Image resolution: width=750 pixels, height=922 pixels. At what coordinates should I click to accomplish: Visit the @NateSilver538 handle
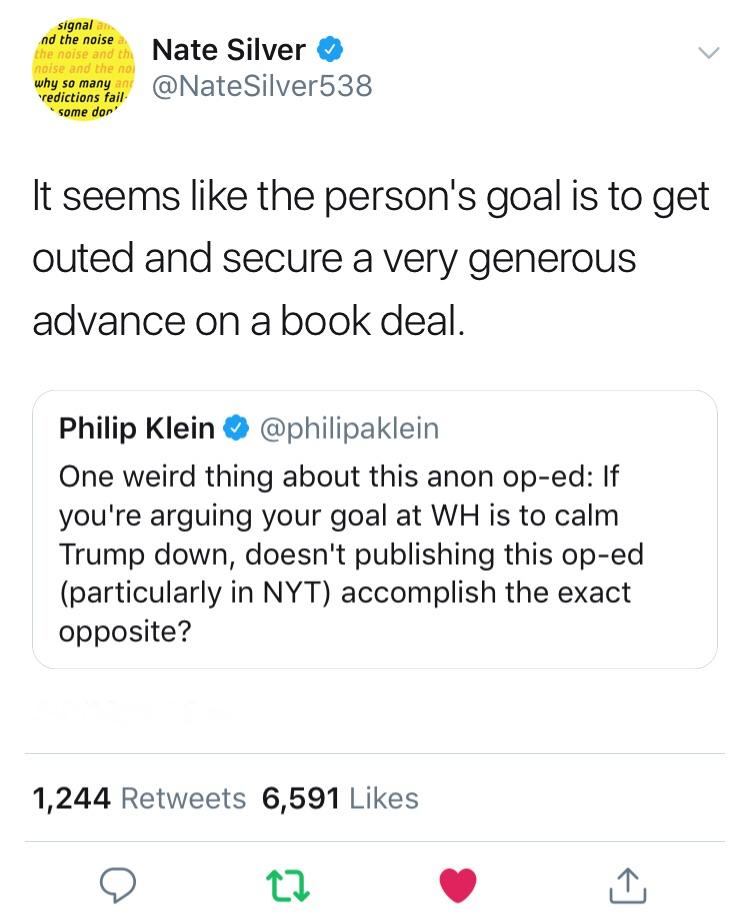260,87
